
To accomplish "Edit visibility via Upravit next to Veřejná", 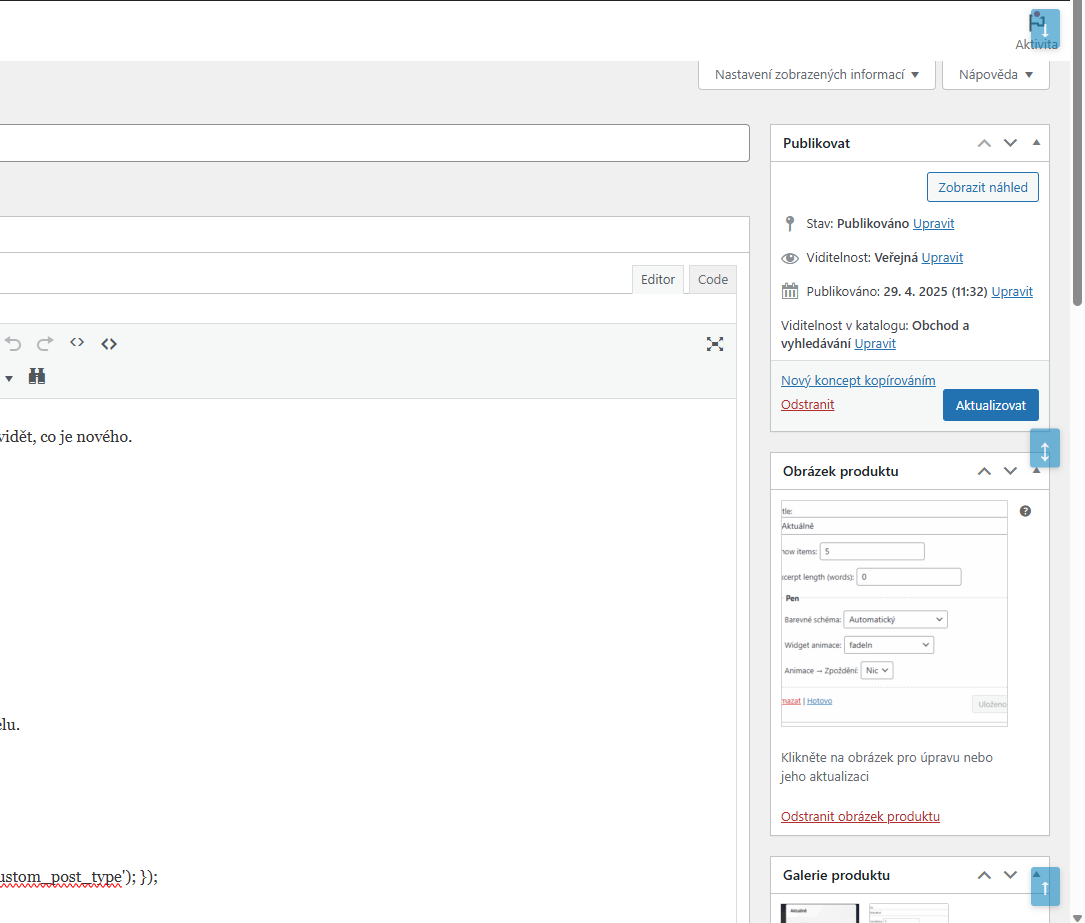I will click(x=942, y=257).
